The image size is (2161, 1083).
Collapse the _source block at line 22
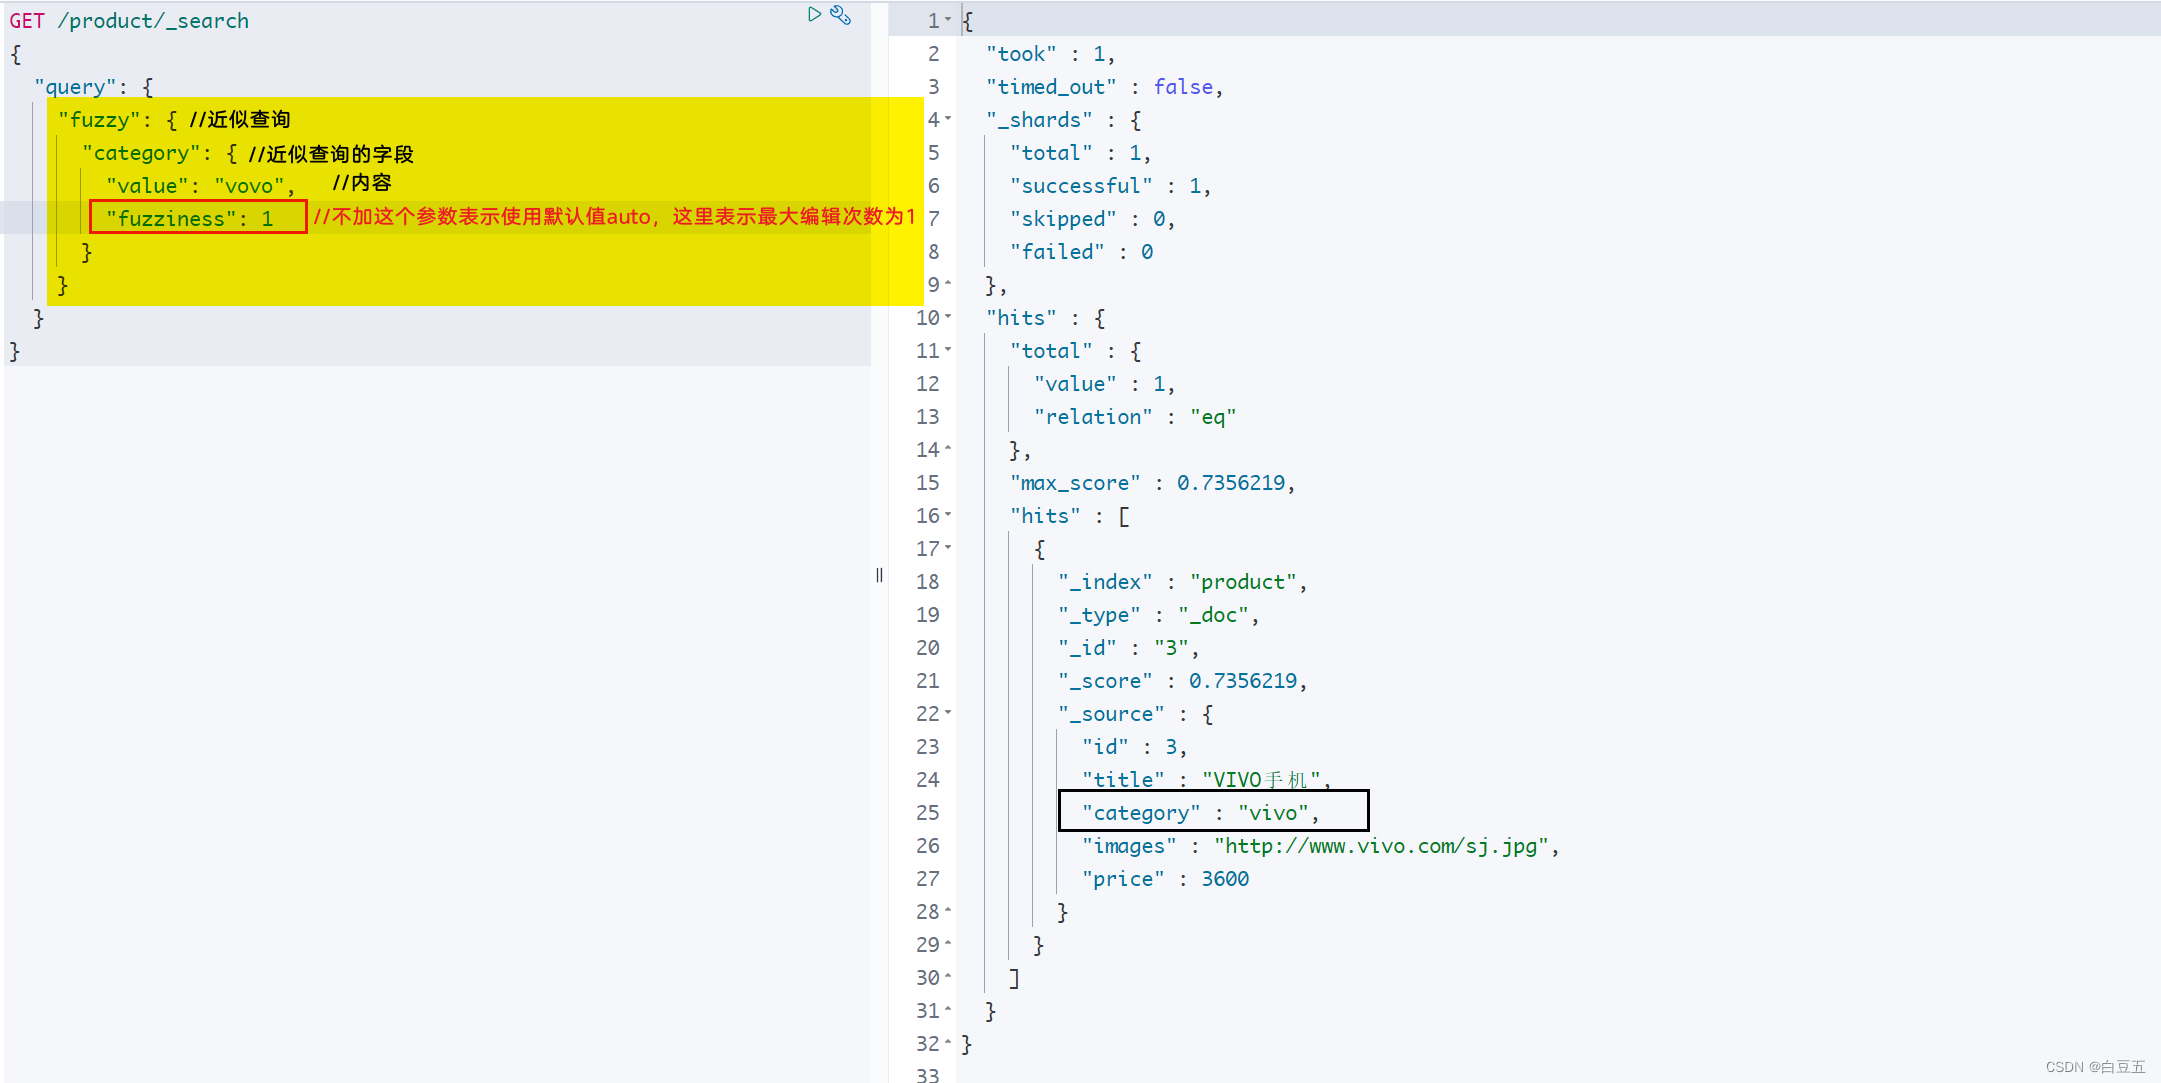(948, 713)
